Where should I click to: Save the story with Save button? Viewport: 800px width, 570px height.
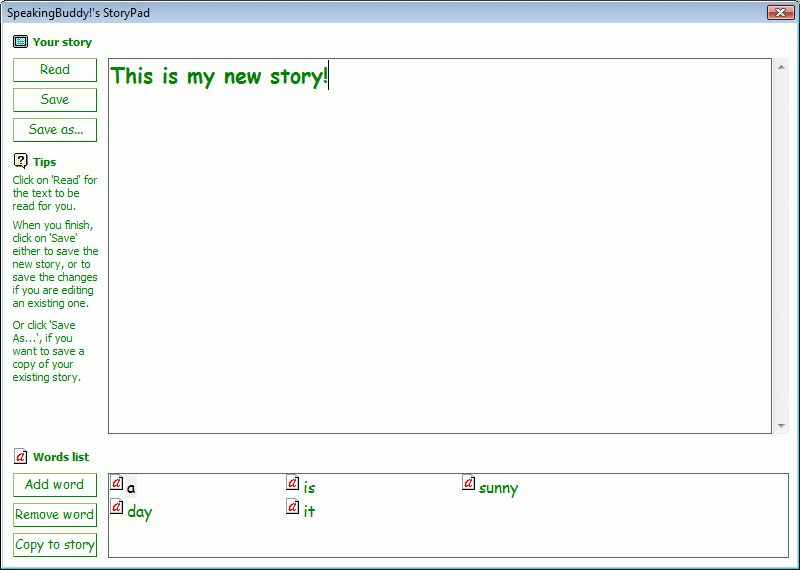tap(55, 100)
